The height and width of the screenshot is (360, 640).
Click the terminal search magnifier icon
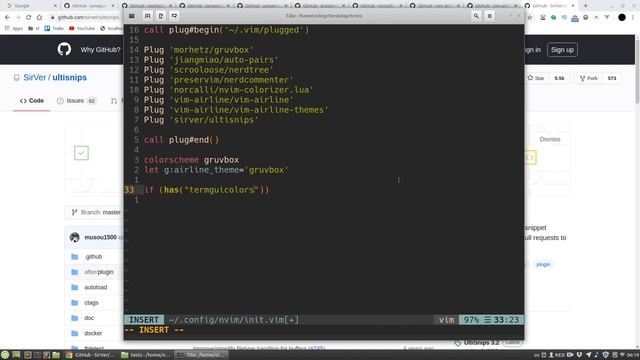click(476, 16)
